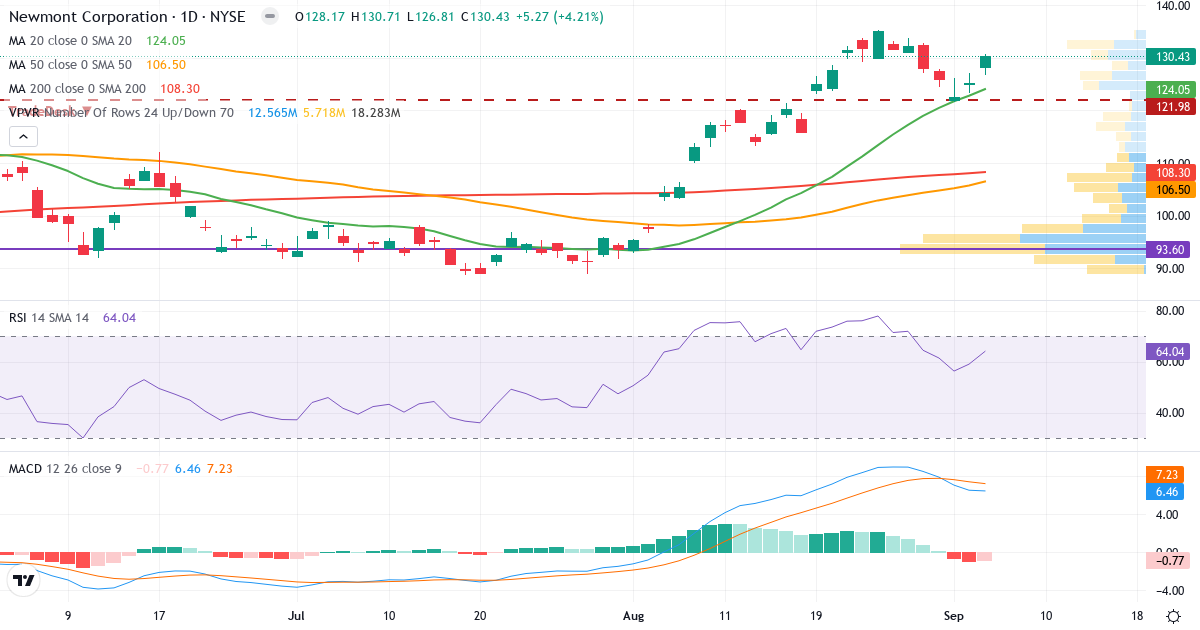This screenshot has height=630, width=1200.
Task: Click the 20 date label on time axis
Action: (x=480, y=616)
